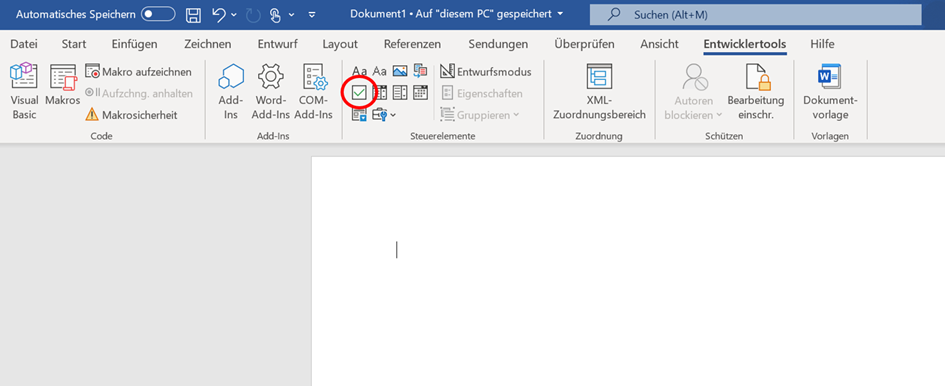Screen dimensions: 945x386
Task: Open Quick Access Toolbar customize menu
Action: pos(312,14)
